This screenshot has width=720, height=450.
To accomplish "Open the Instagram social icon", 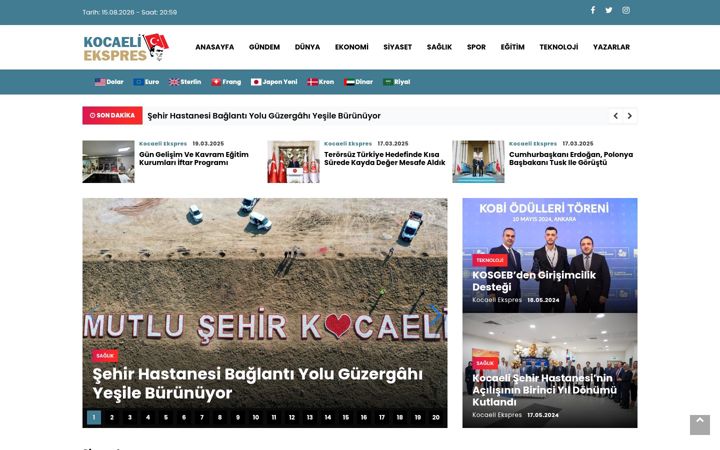I will tap(626, 10).
